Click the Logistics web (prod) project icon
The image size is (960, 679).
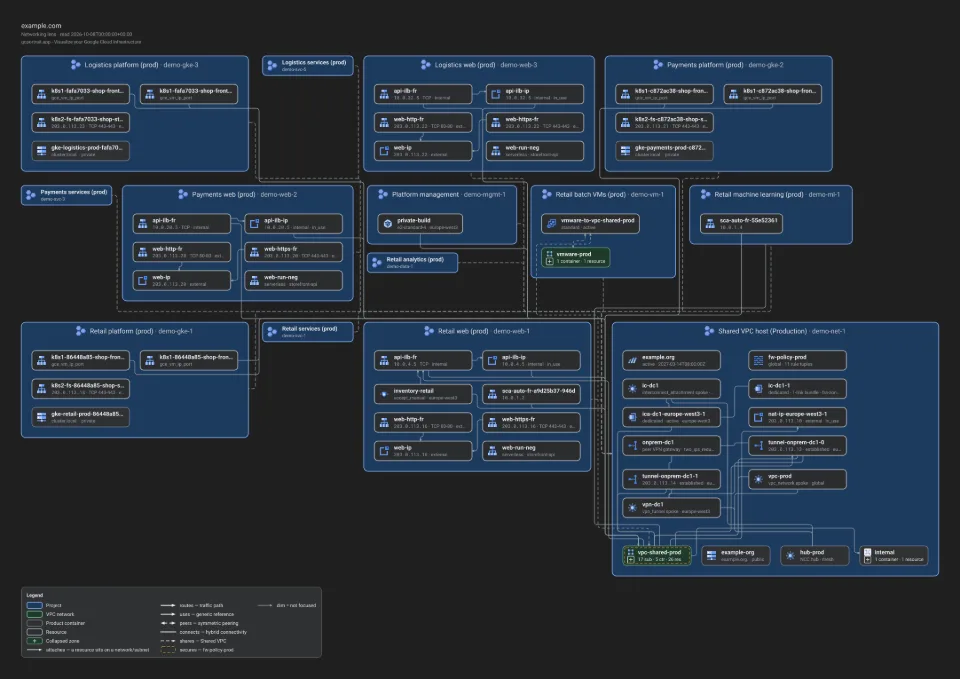(x=426, y=64)
